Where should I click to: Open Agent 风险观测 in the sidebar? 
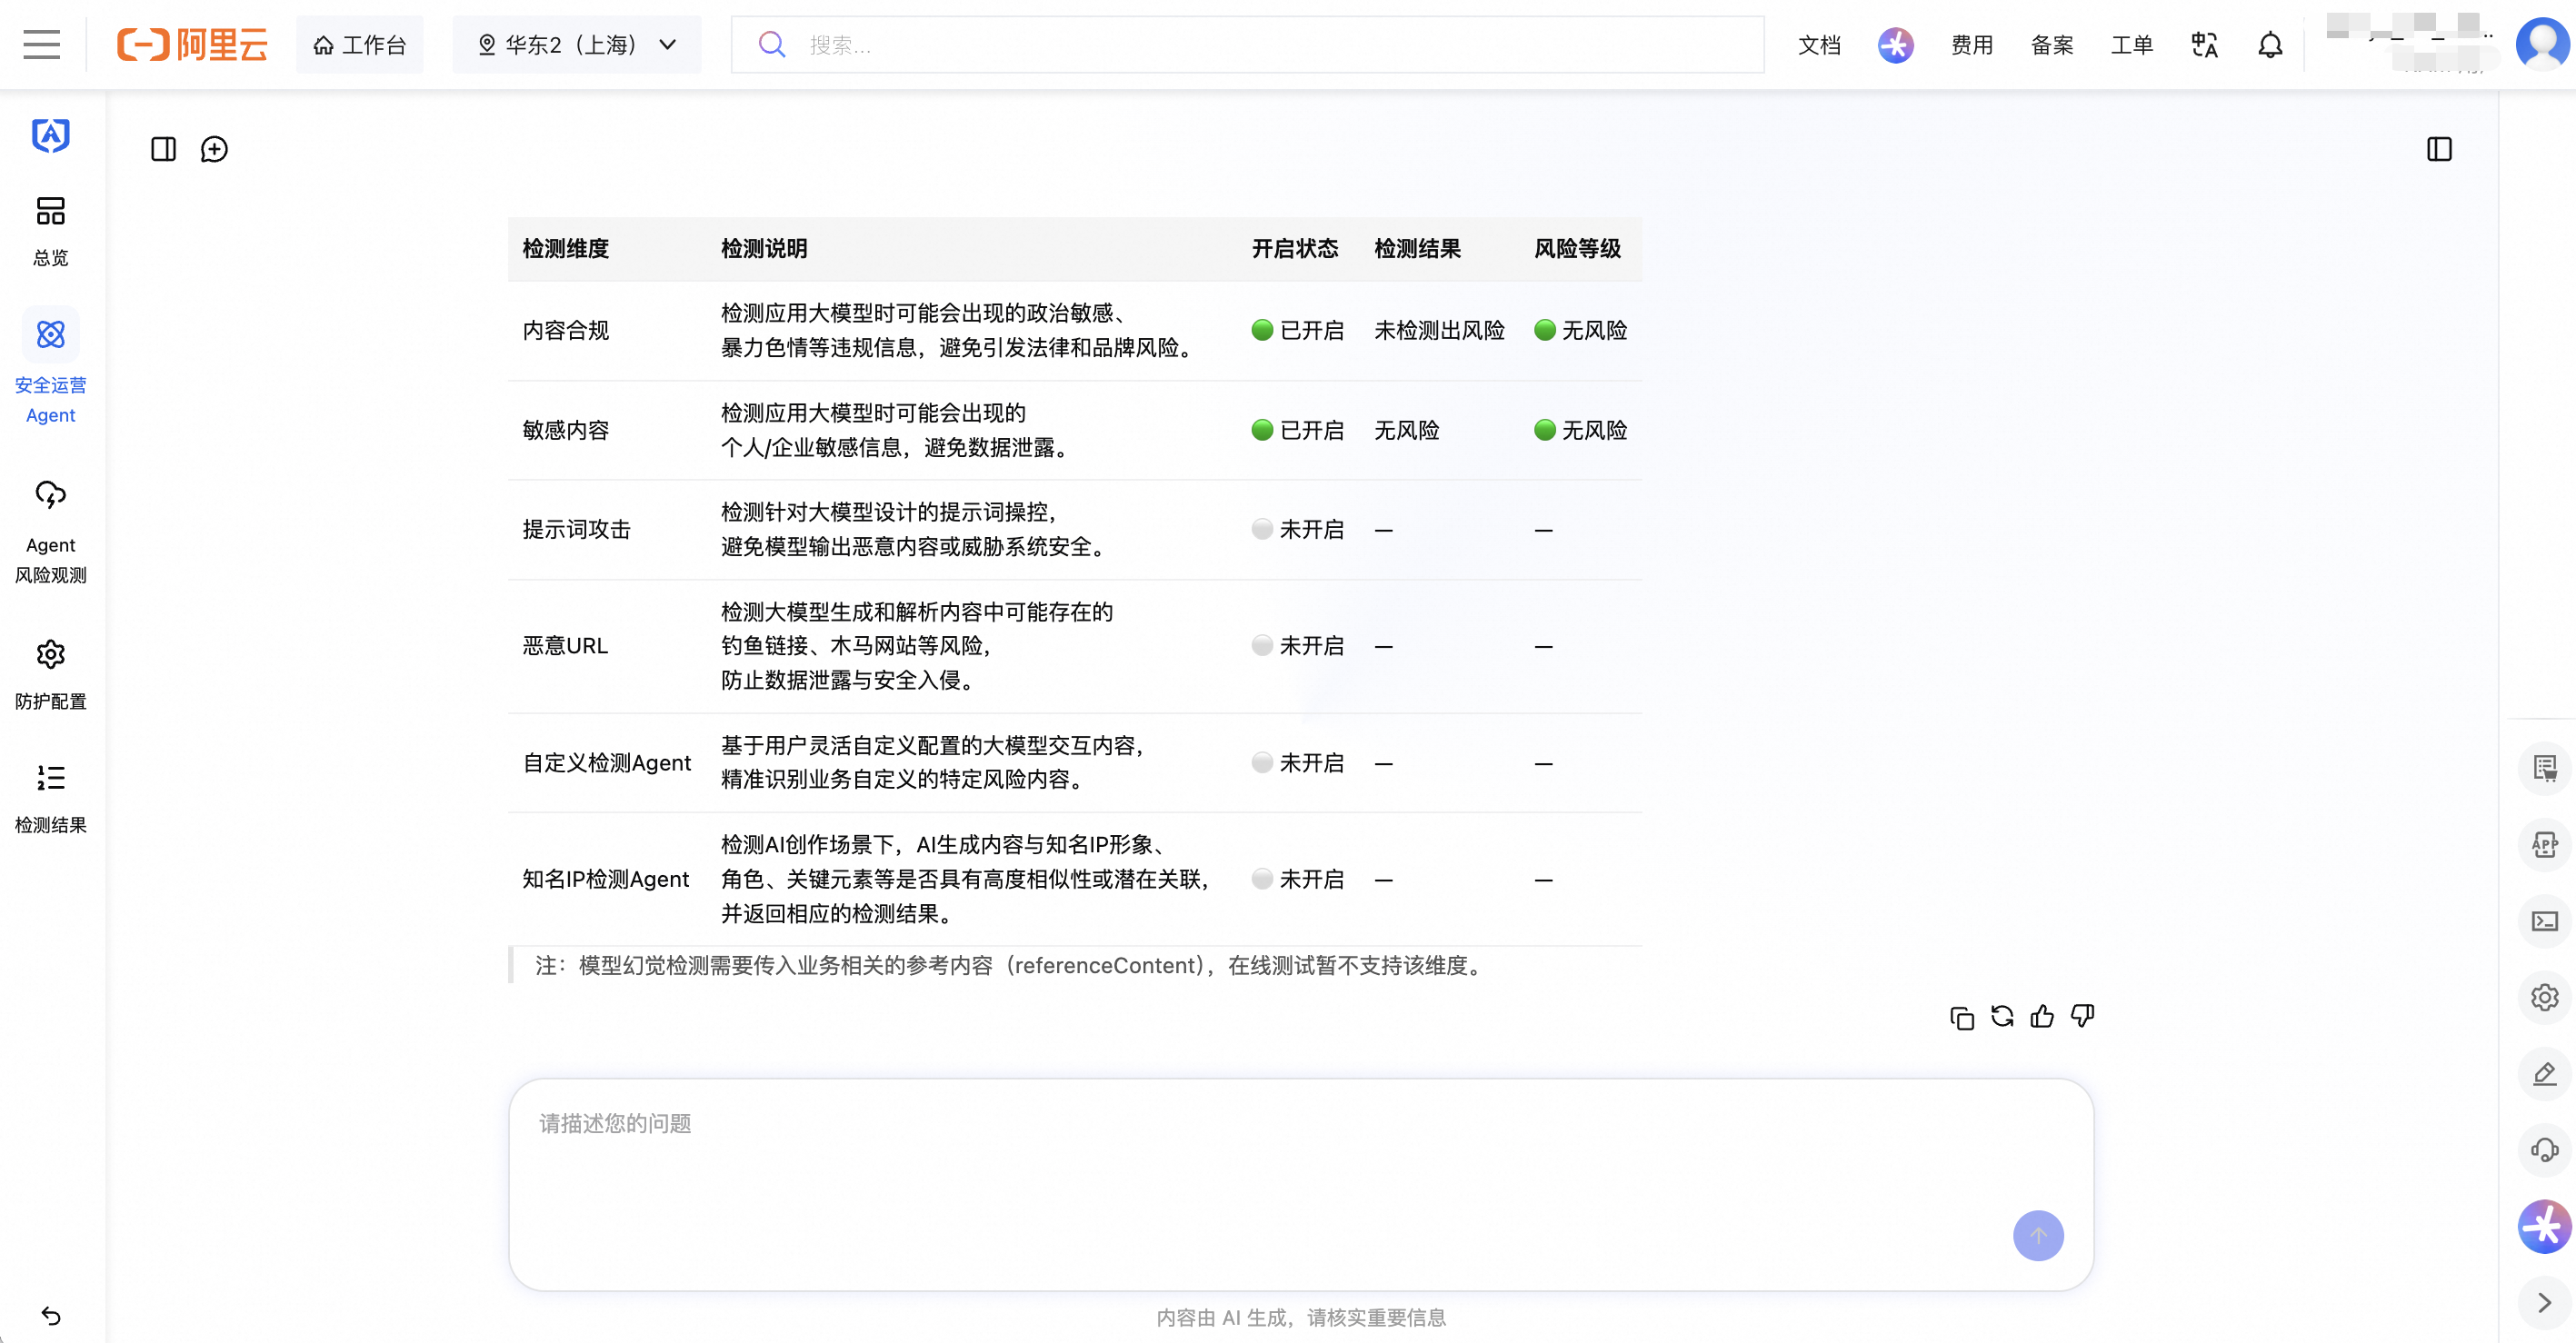tap(51, 532)
